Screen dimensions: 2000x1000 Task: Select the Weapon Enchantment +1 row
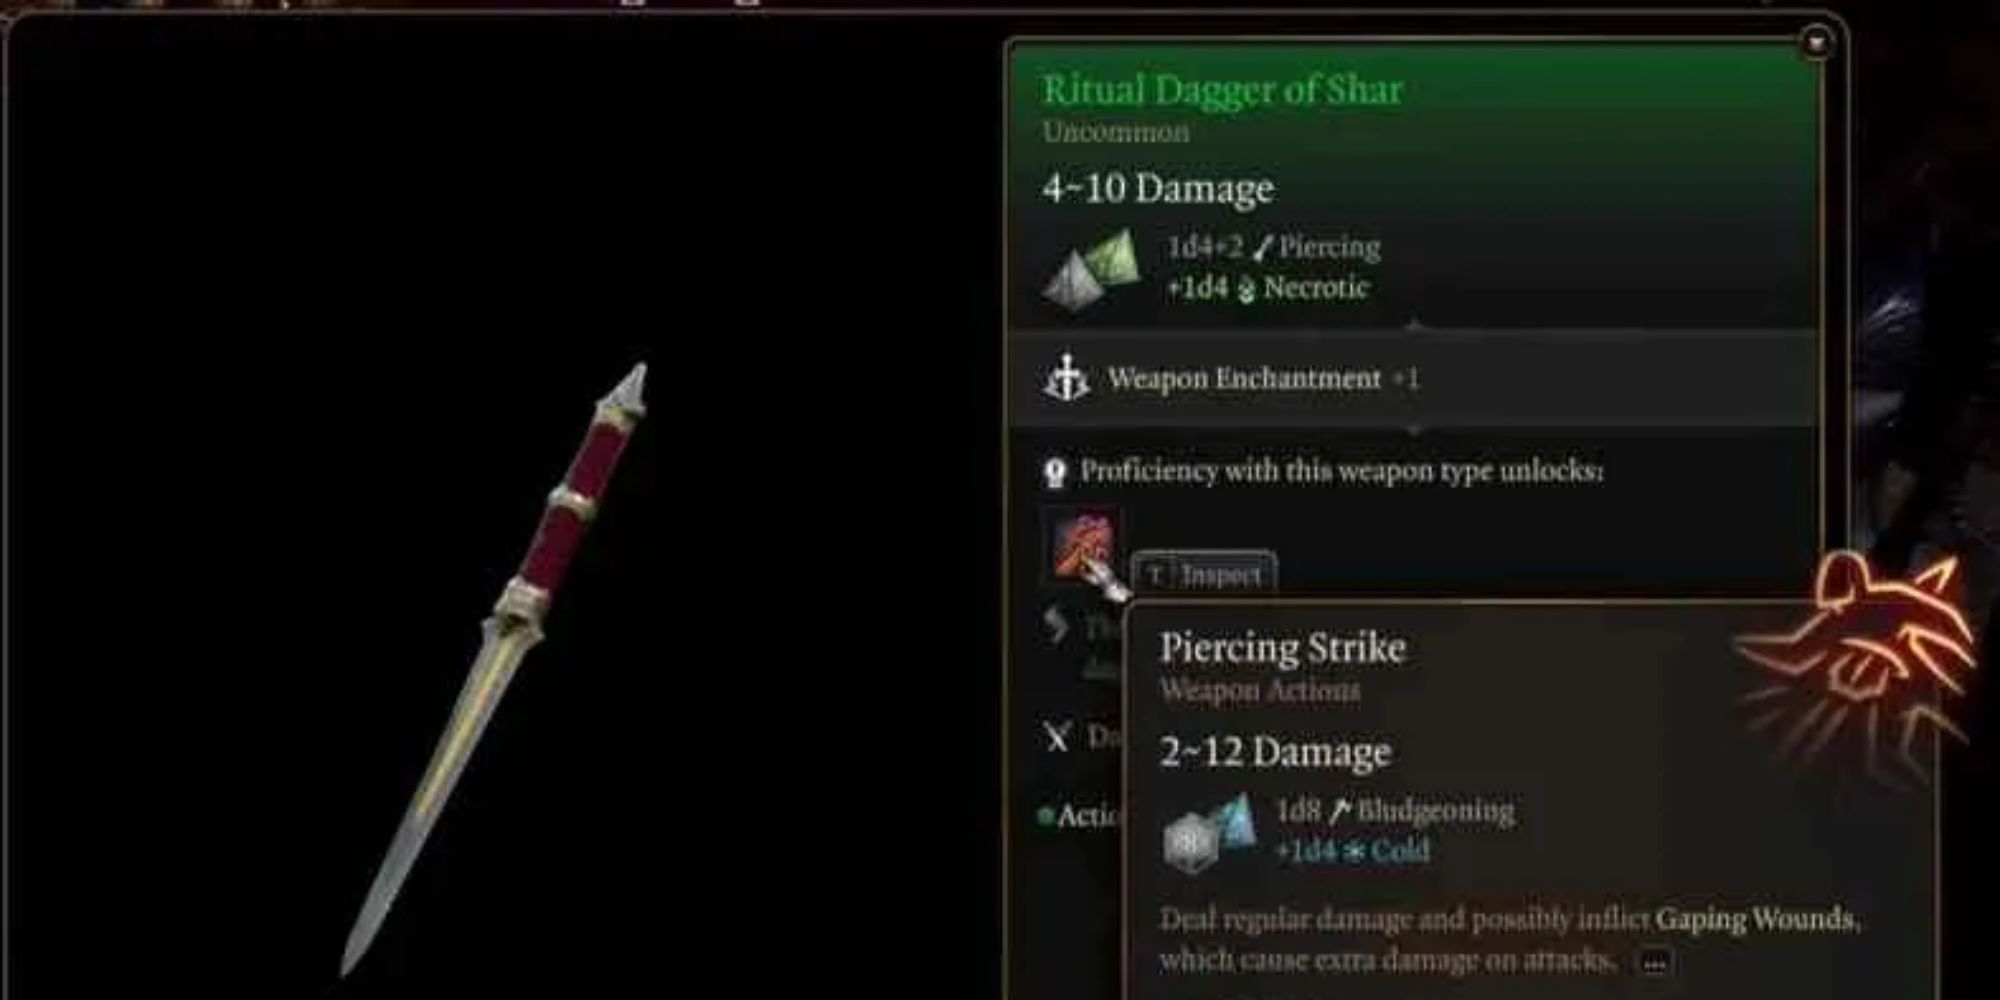[x=1413, y=379]
